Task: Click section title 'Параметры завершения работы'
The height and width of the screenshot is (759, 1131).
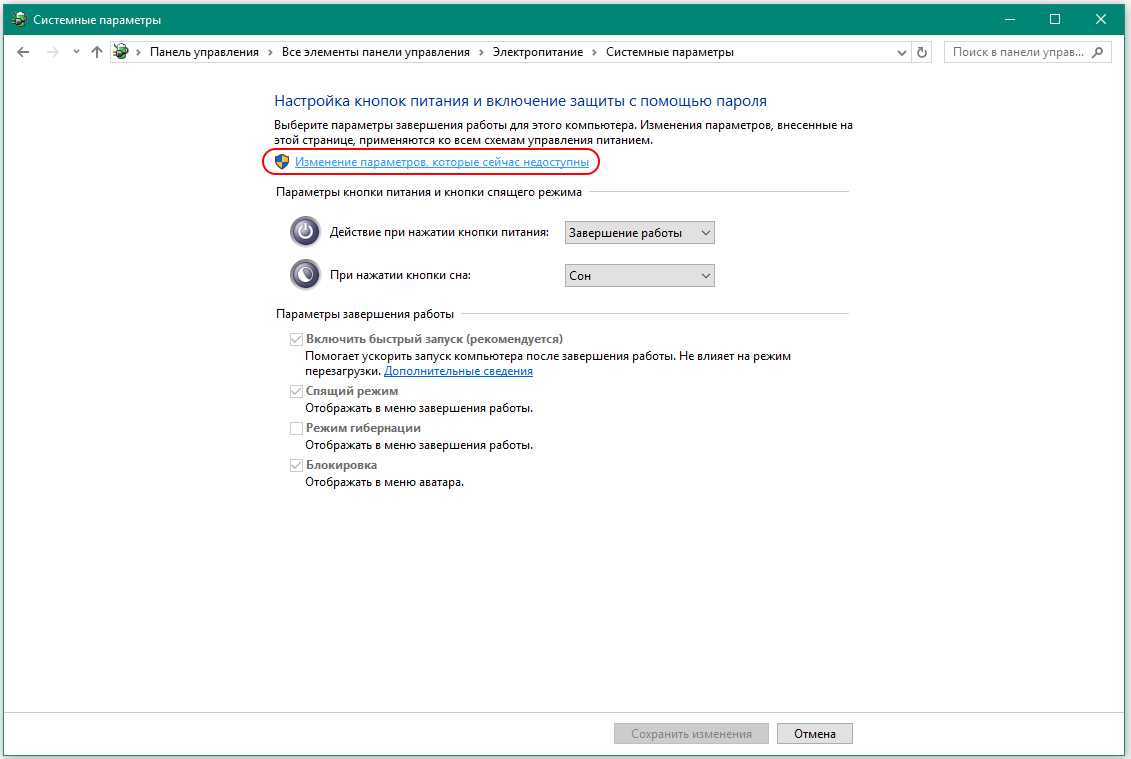Action: [365, 314]
